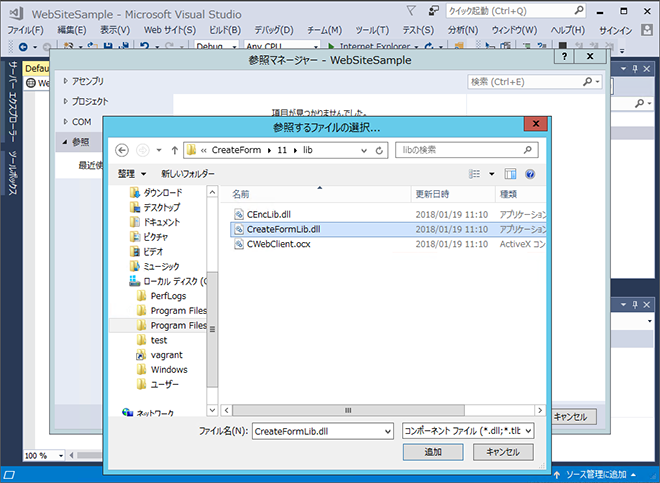660x483 pixels.
Task: Click the account avatar icon next to サインイン
Action: (x=647, y=29)
